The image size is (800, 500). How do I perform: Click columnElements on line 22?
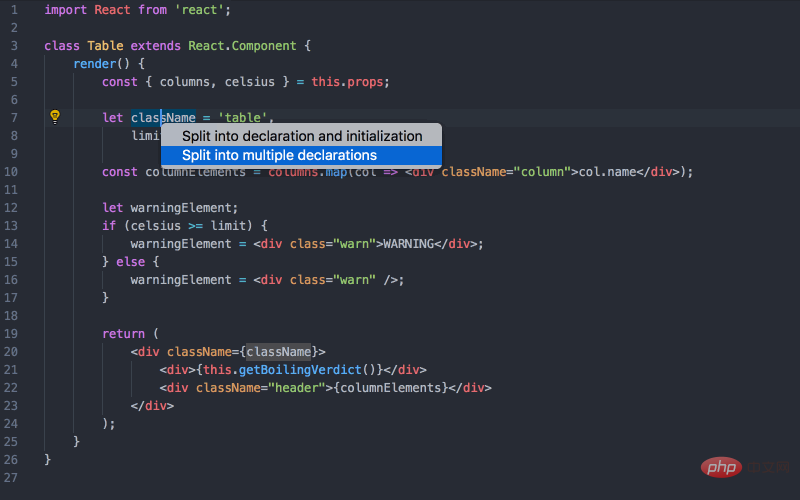pyautogui.click(x=390, y=388)
